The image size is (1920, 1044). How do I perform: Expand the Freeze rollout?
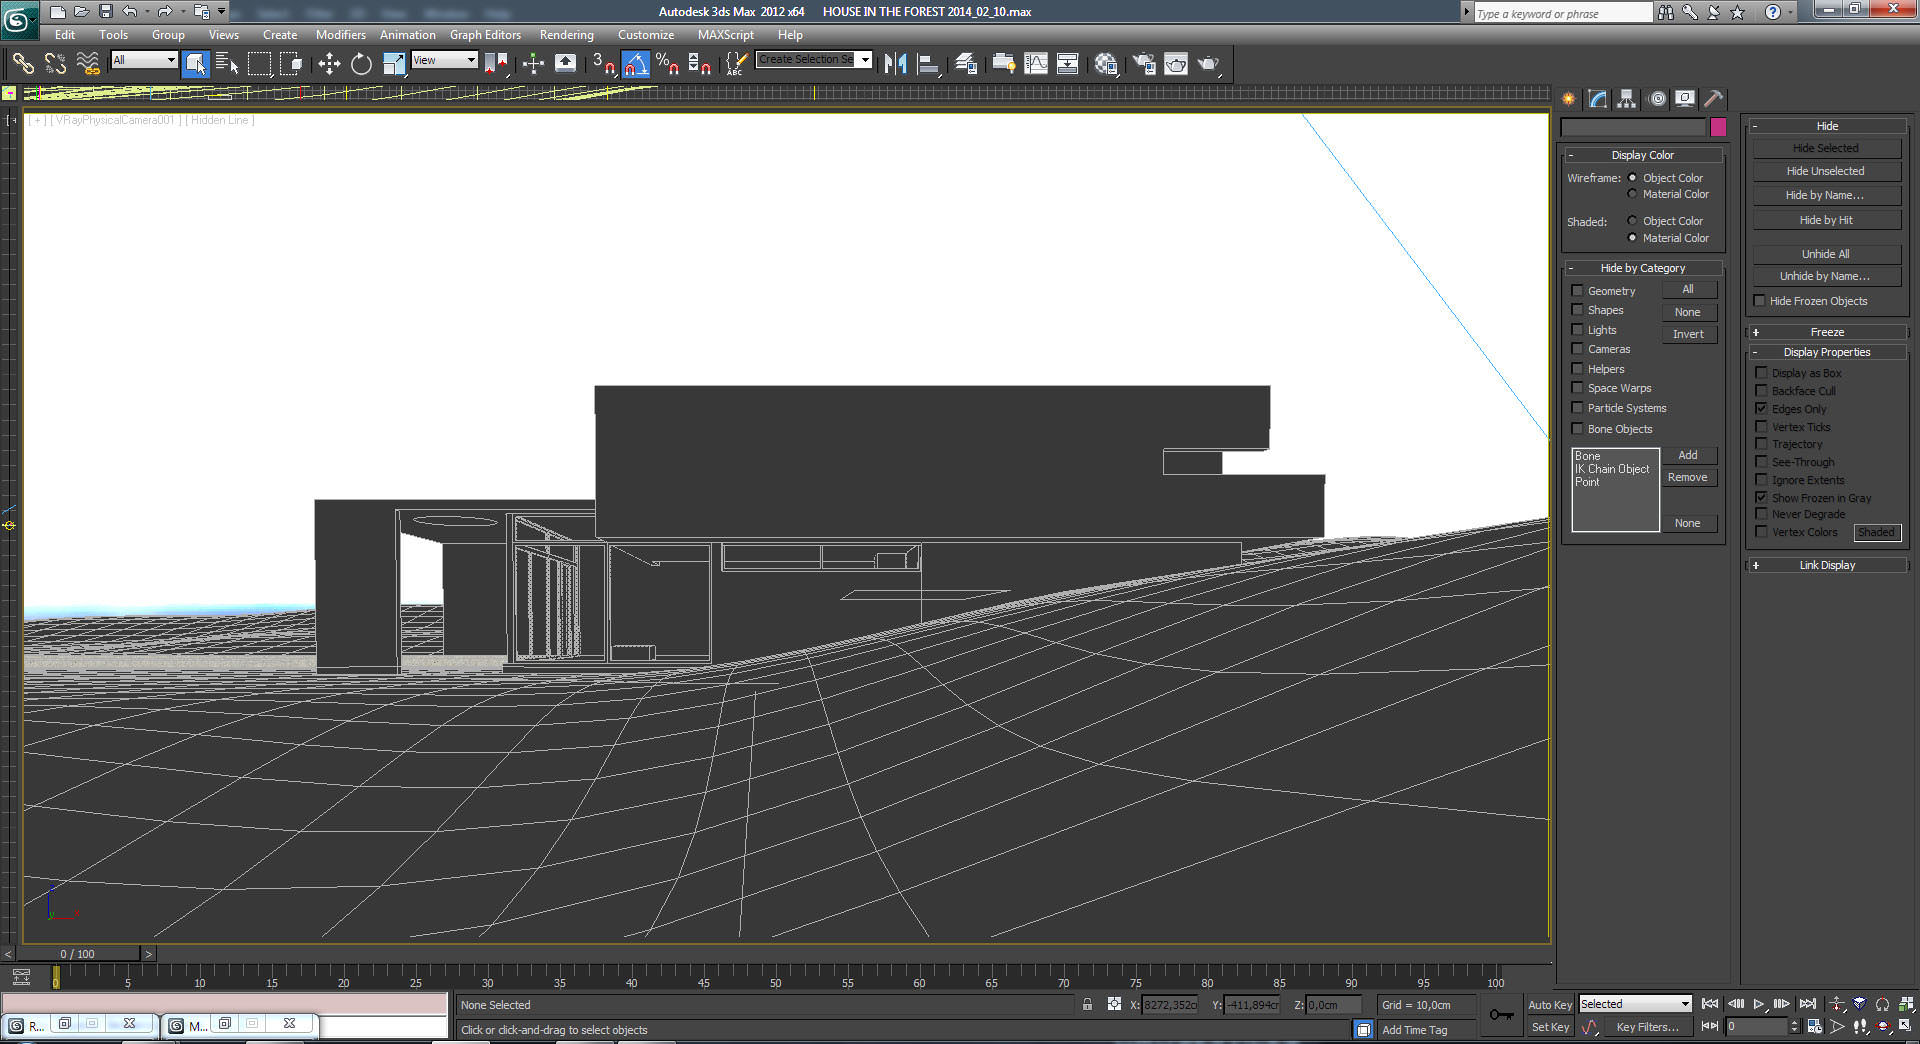tap(1827, 332)
